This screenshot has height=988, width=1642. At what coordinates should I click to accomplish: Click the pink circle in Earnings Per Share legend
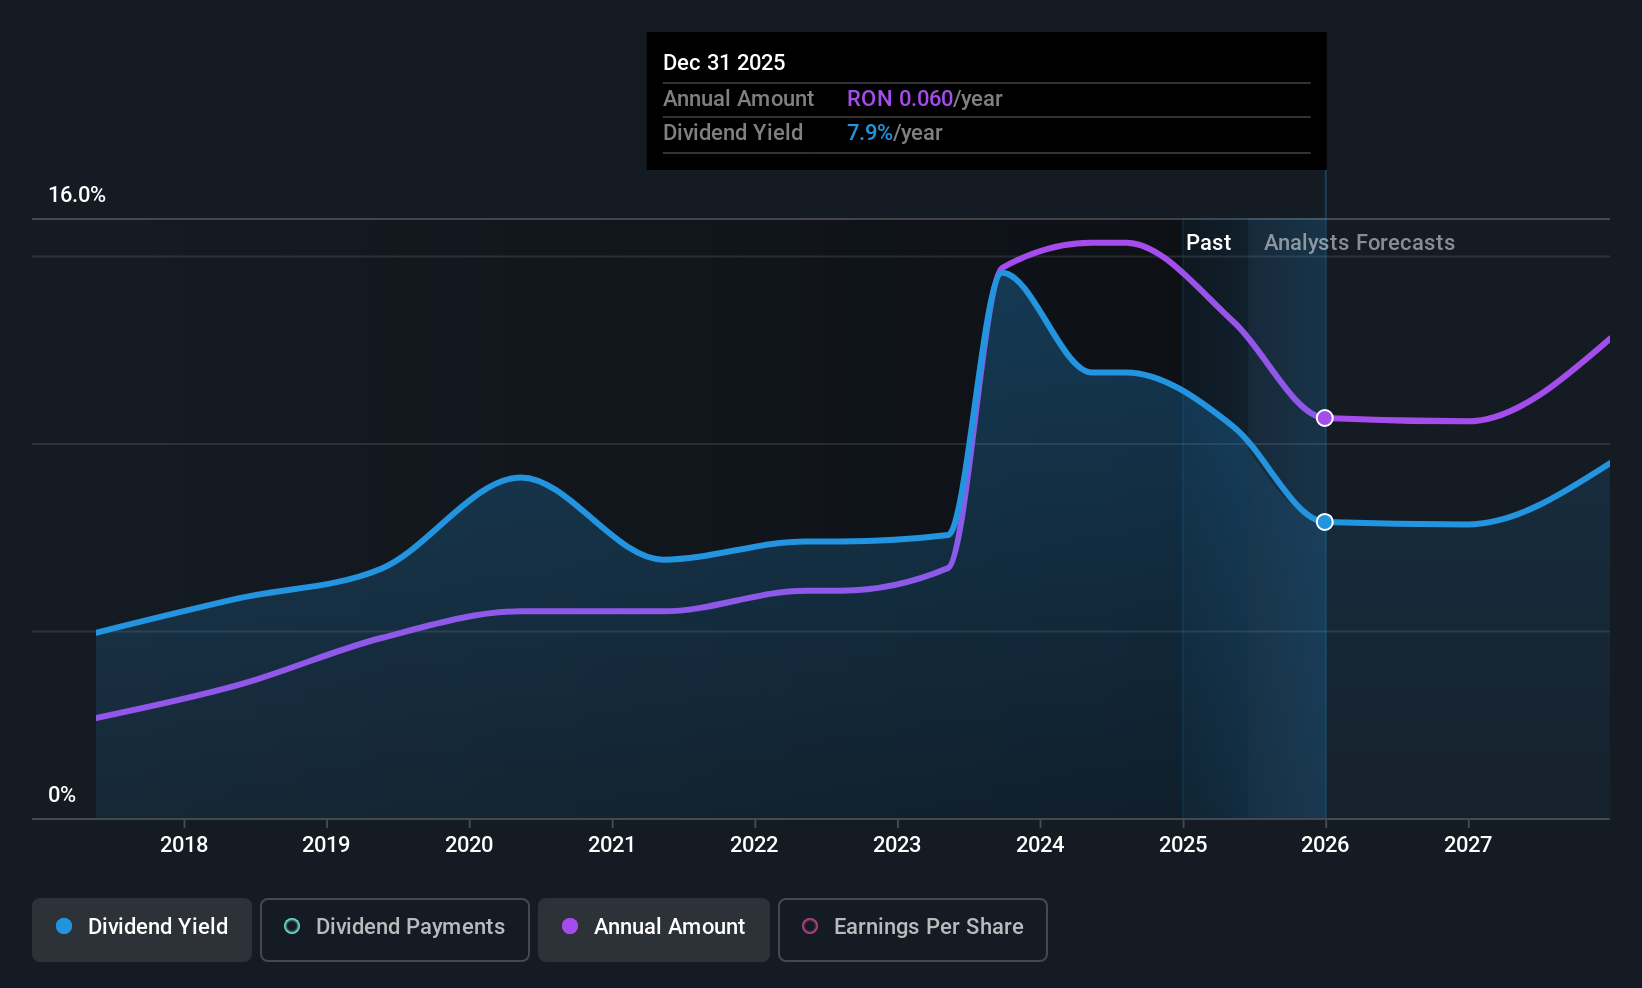tap(810, 926)
